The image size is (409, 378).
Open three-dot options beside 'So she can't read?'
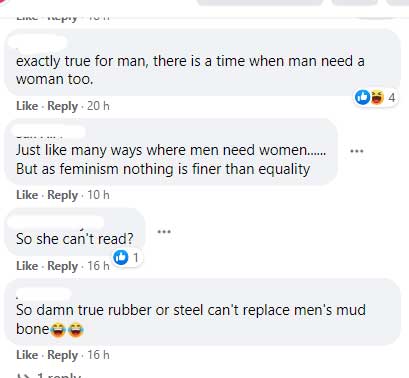[164, 231]
